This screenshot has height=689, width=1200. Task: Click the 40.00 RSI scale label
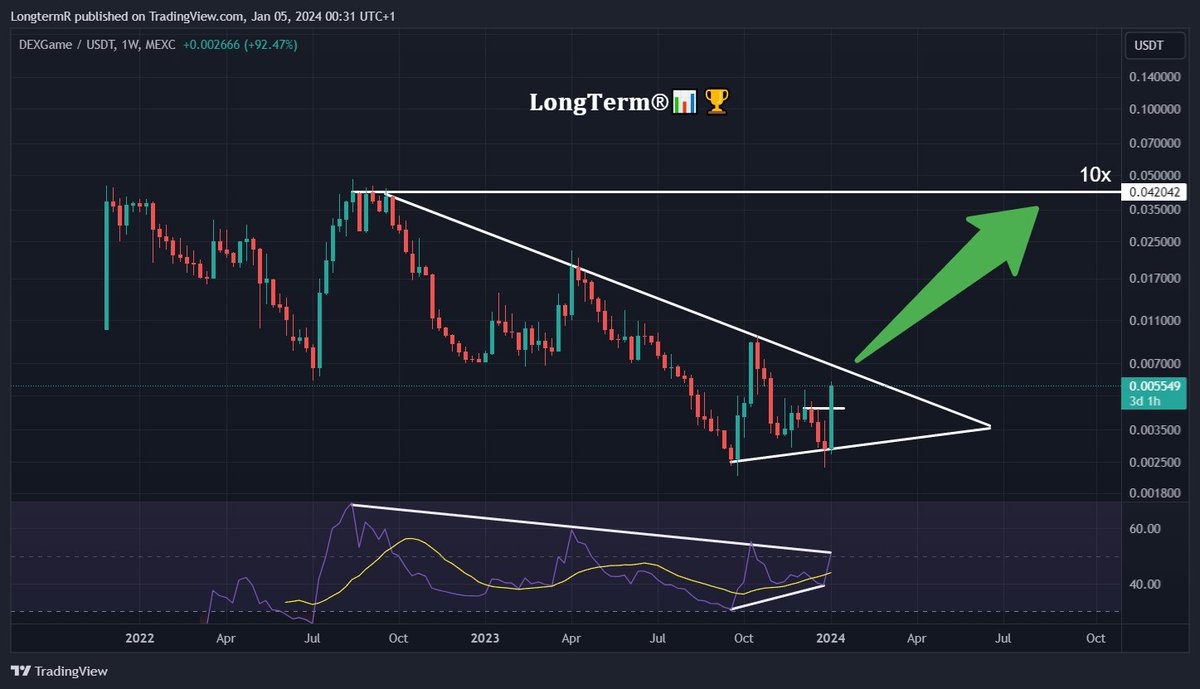pyautogui.click(x=1145, y=585)
